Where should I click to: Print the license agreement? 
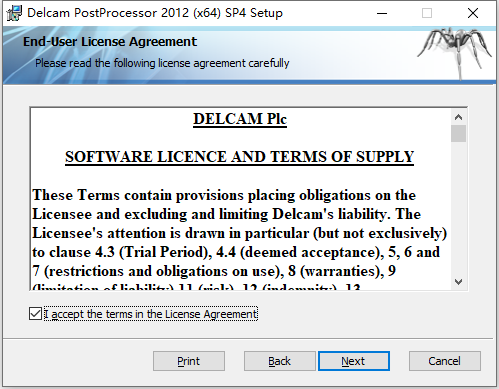pyautogui.click(x=189, y=361)
